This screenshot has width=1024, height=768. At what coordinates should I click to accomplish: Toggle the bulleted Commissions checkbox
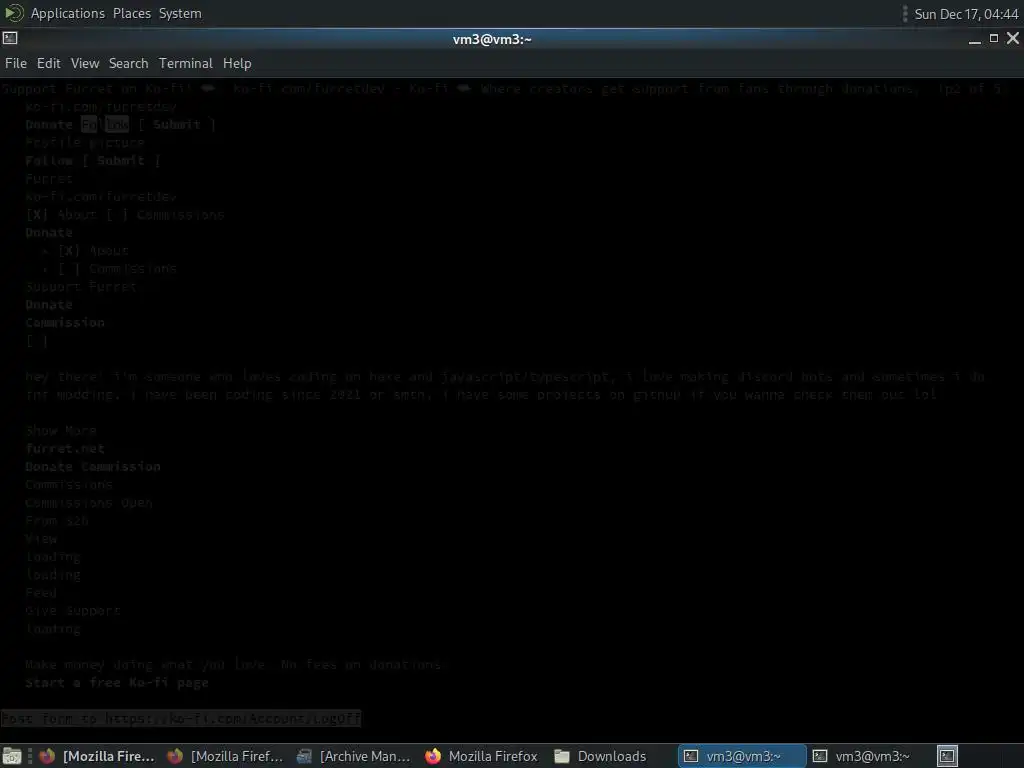pos(69,268)
